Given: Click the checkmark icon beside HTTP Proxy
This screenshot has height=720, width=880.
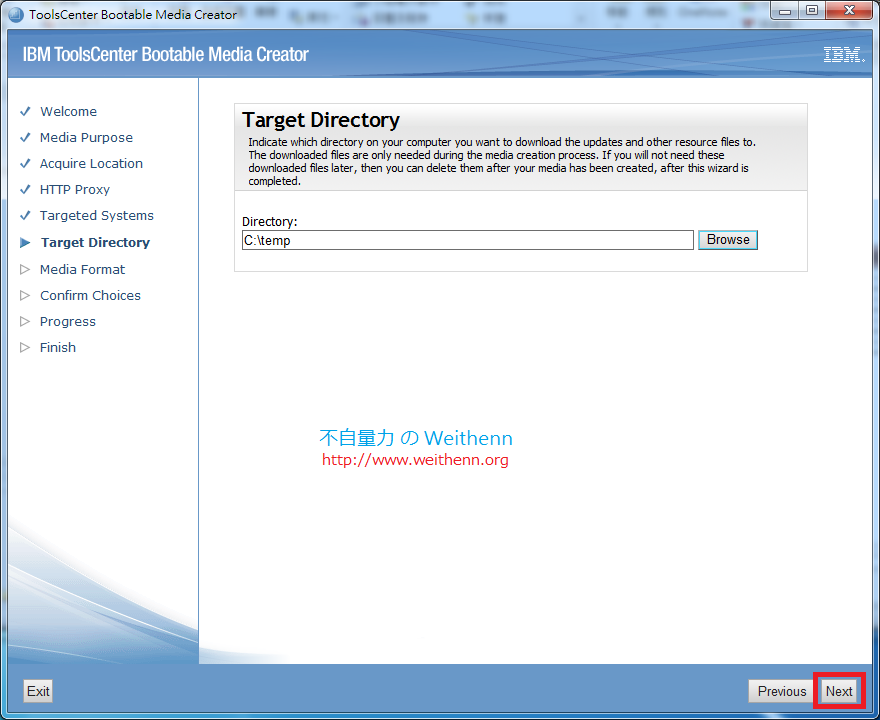Looking at the screenshot, I should 25,190.
